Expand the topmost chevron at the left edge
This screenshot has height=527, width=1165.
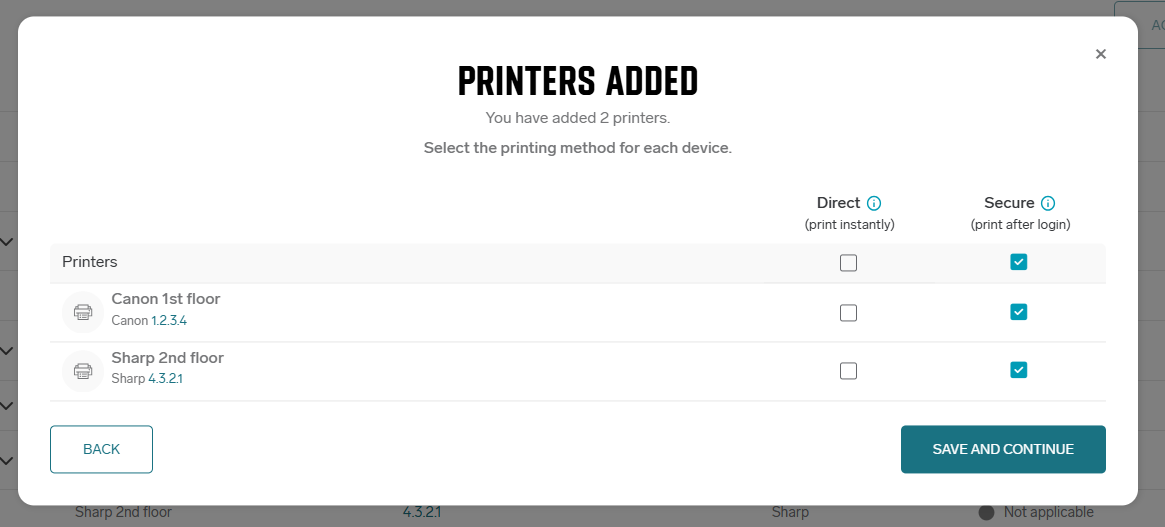pos(7,242)
